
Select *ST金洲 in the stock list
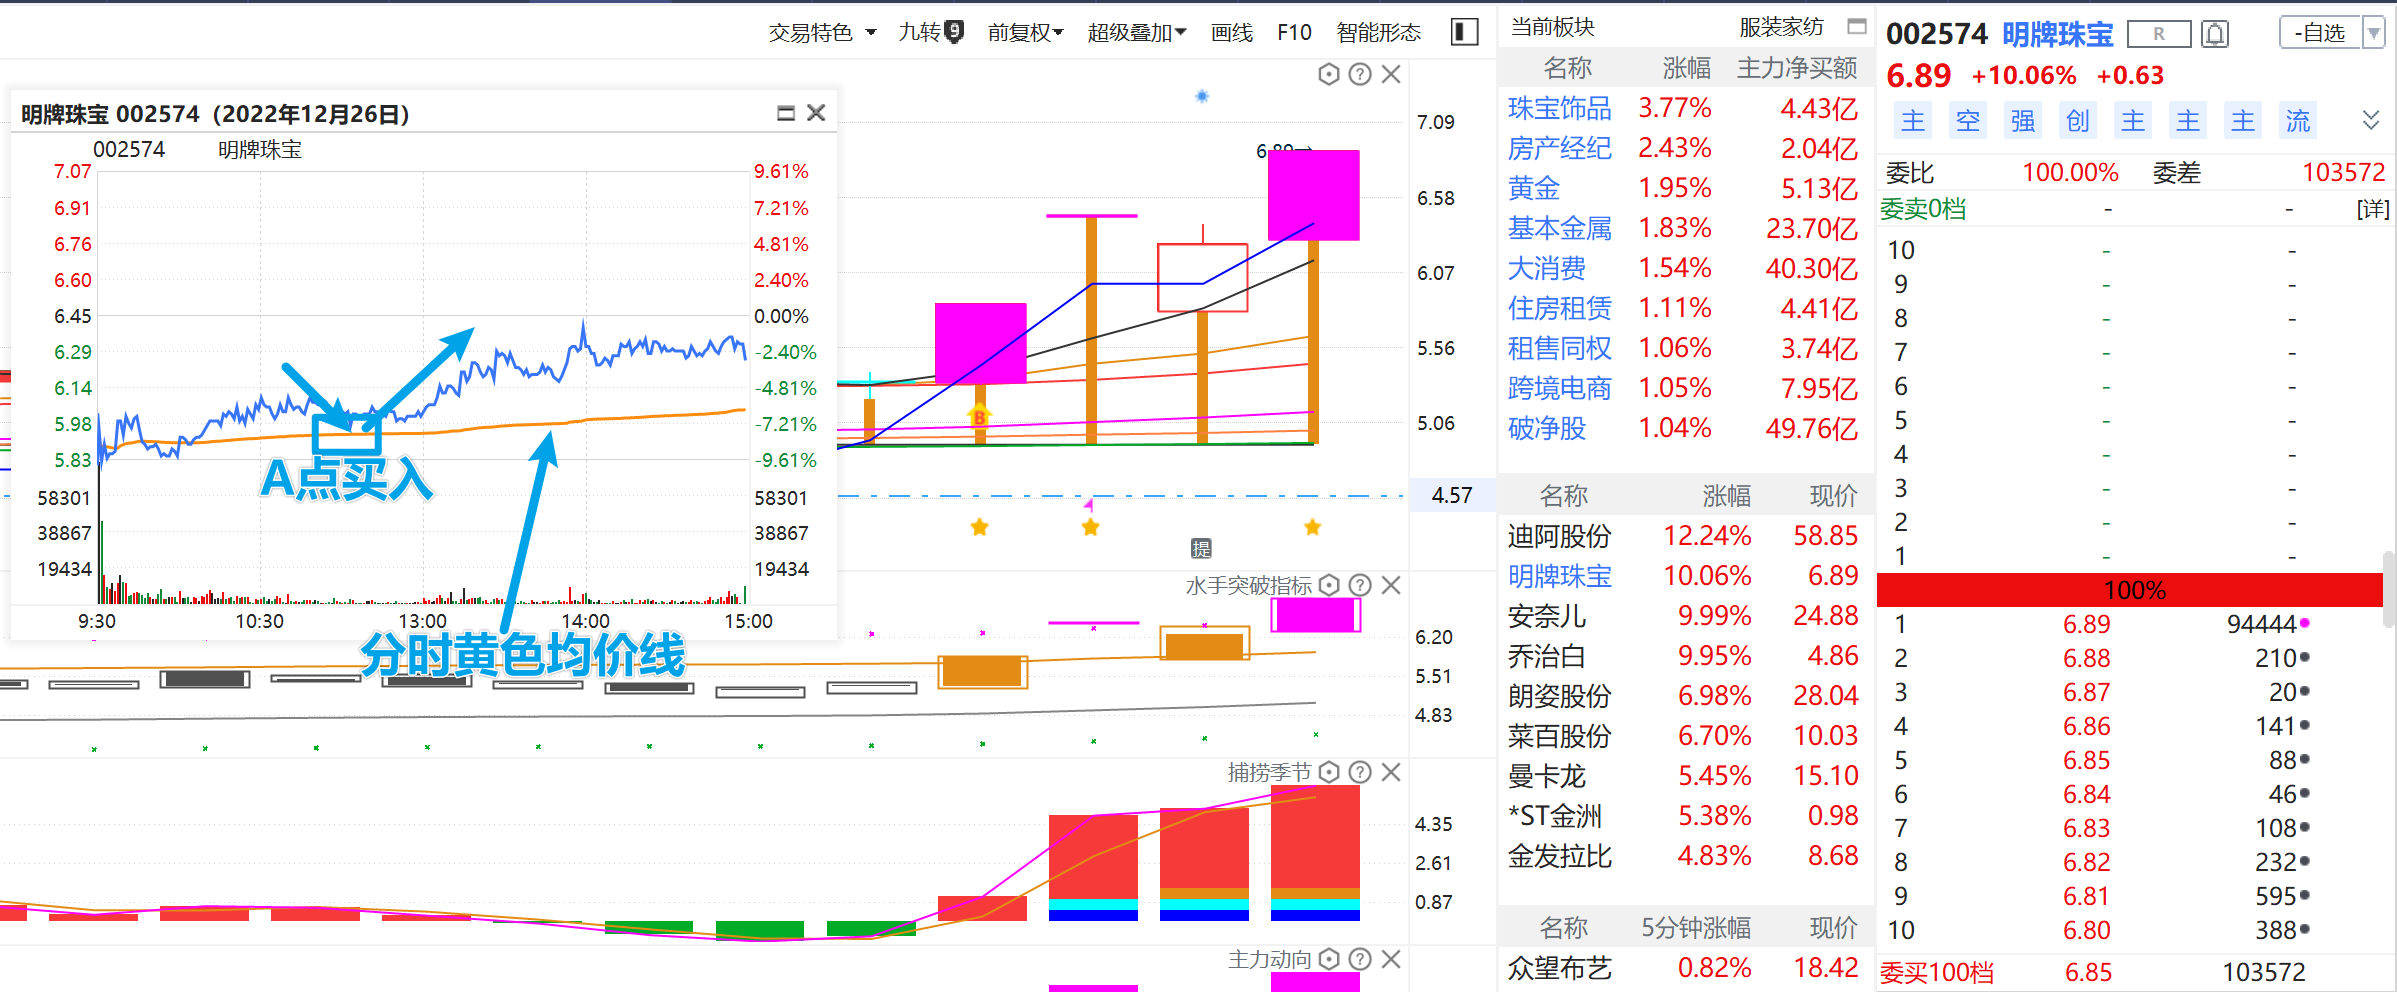[1555, 816]
